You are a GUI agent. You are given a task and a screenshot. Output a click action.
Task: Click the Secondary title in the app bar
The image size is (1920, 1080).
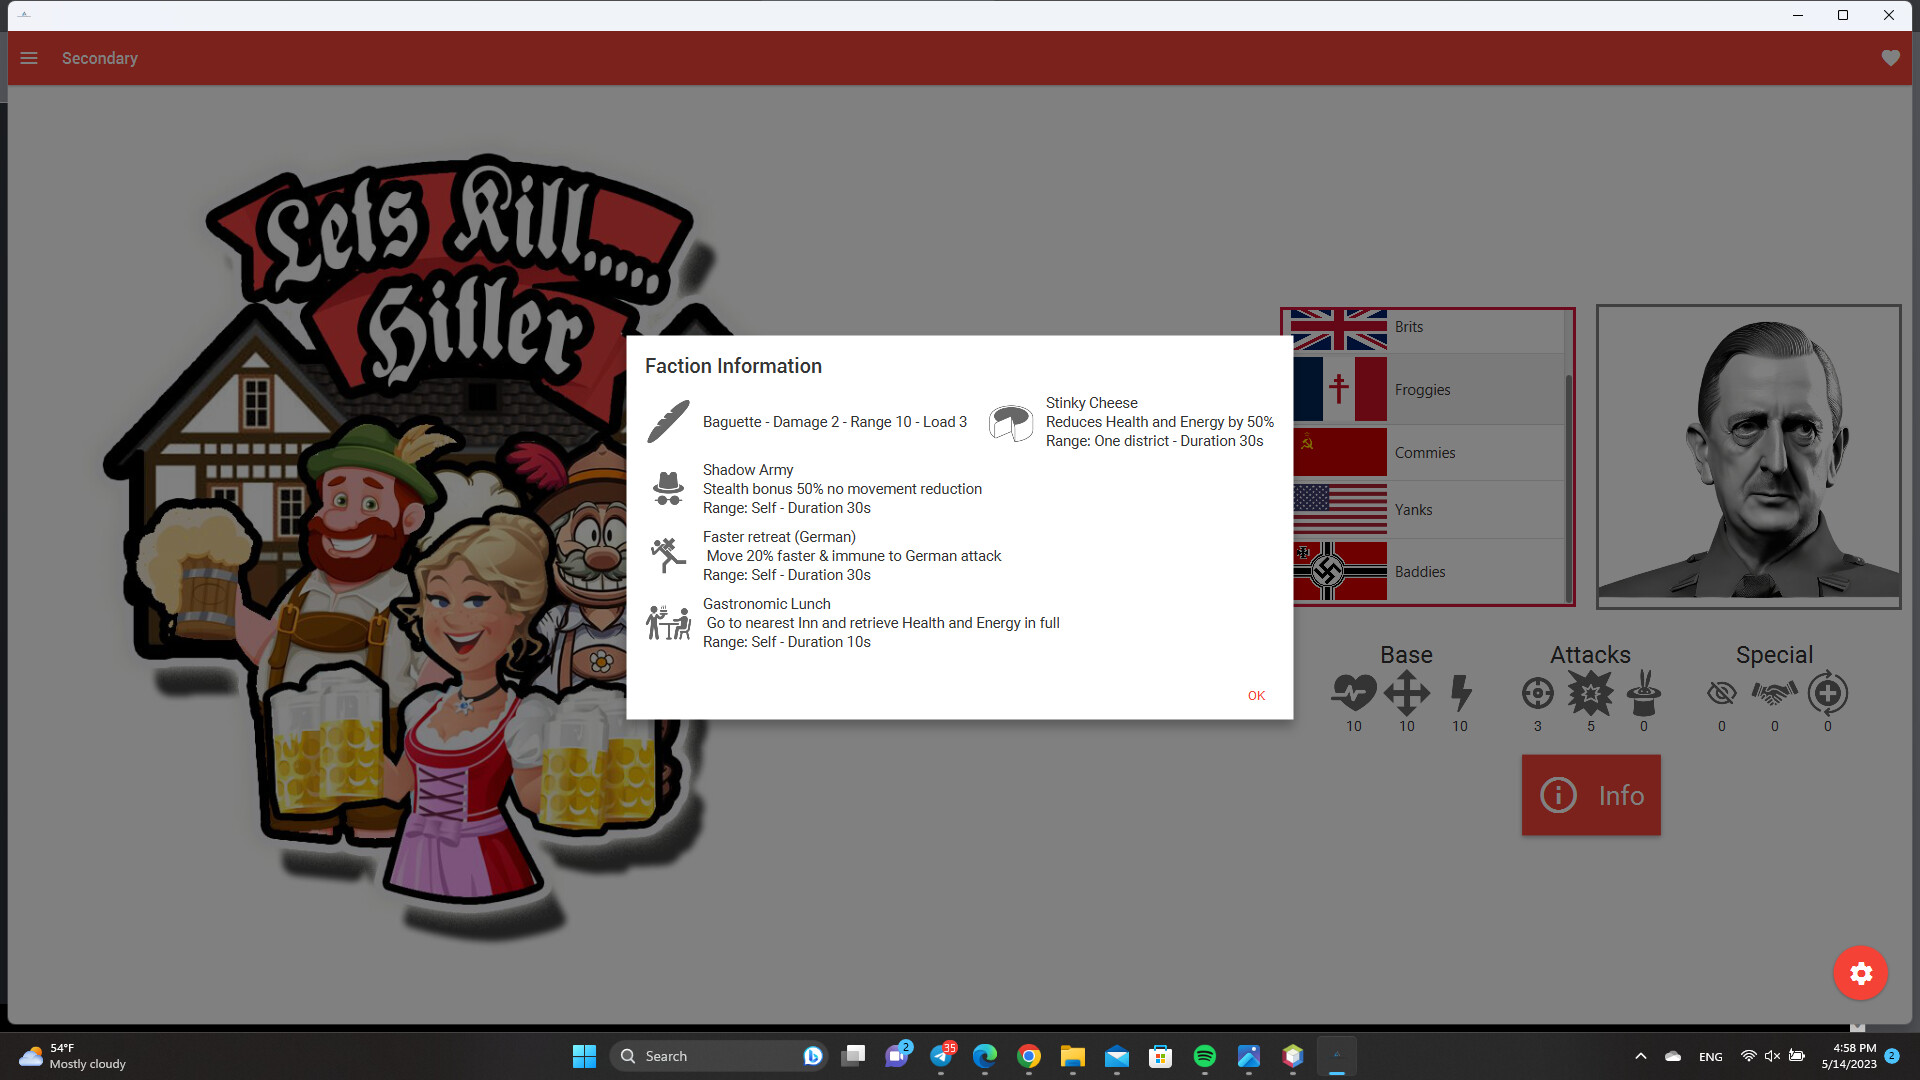click(x=99, y=58)
